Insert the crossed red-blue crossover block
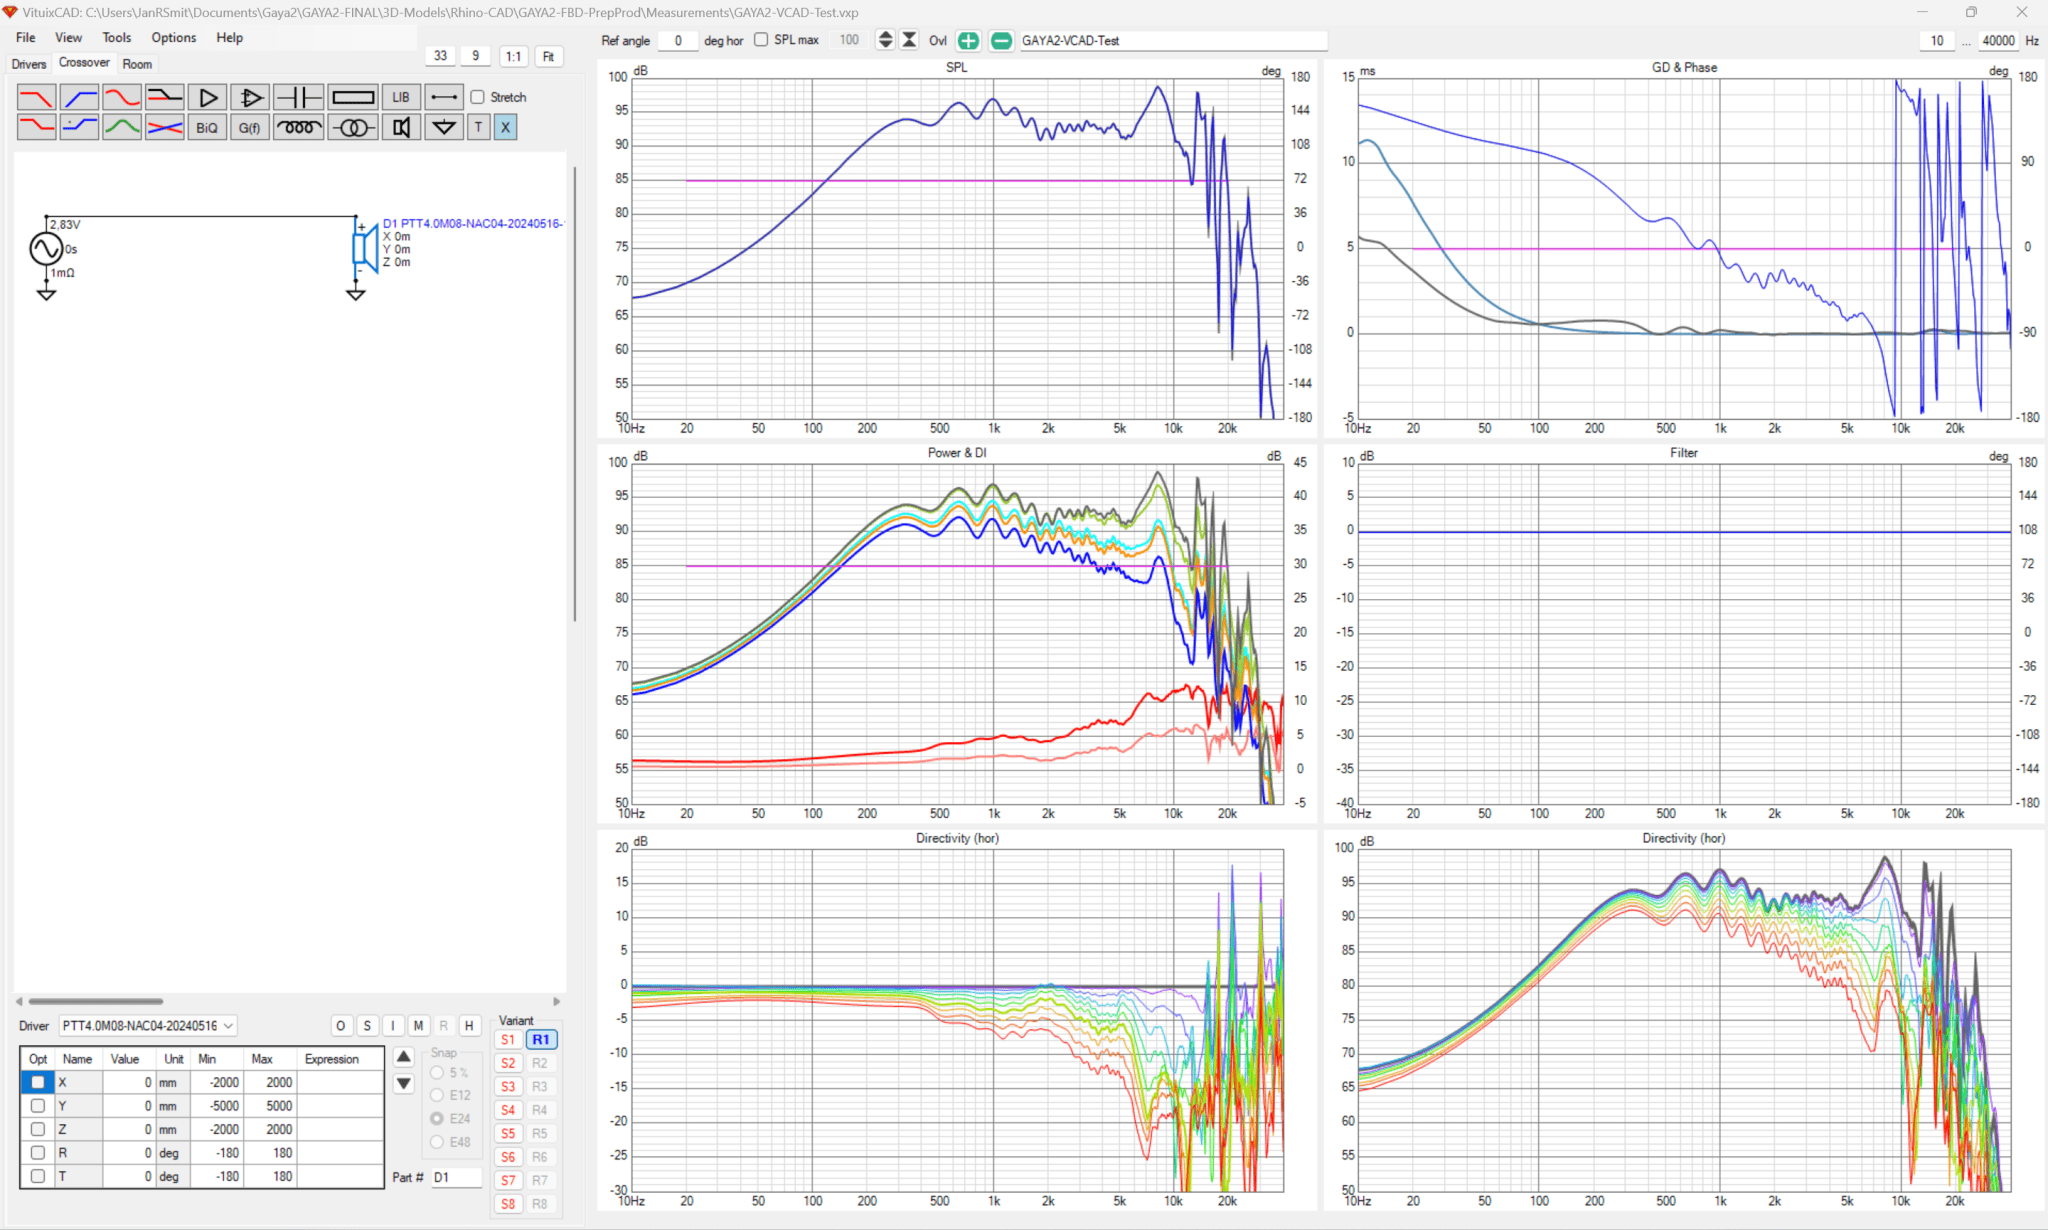The width and height of the screenshot is (2048, 1230). [165, 127]
